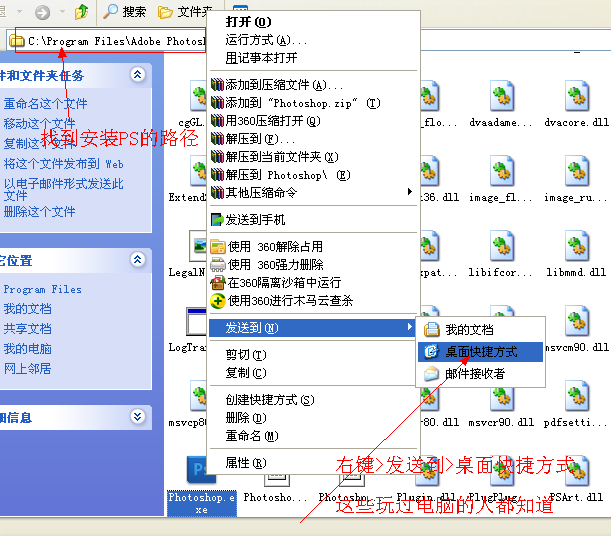Collapse the Other Places panel

pos(138,259)
